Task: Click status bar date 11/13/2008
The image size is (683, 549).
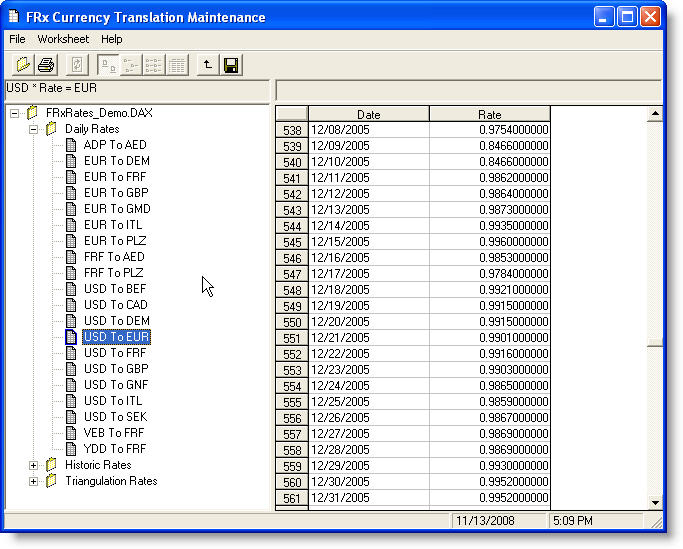Action: click(x=498, y=521)
